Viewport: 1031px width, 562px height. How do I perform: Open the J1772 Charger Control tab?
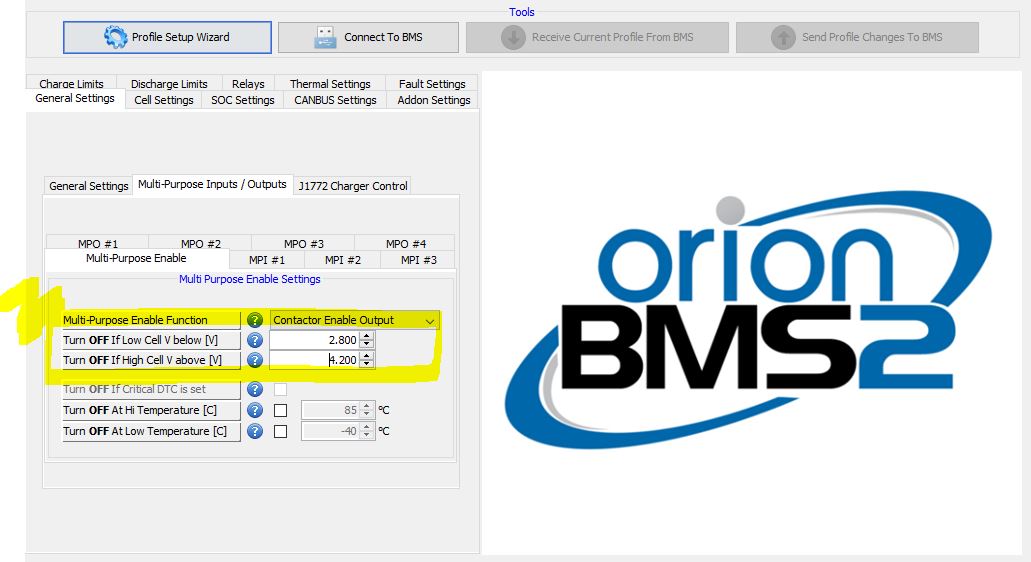(x=353, y=186)
